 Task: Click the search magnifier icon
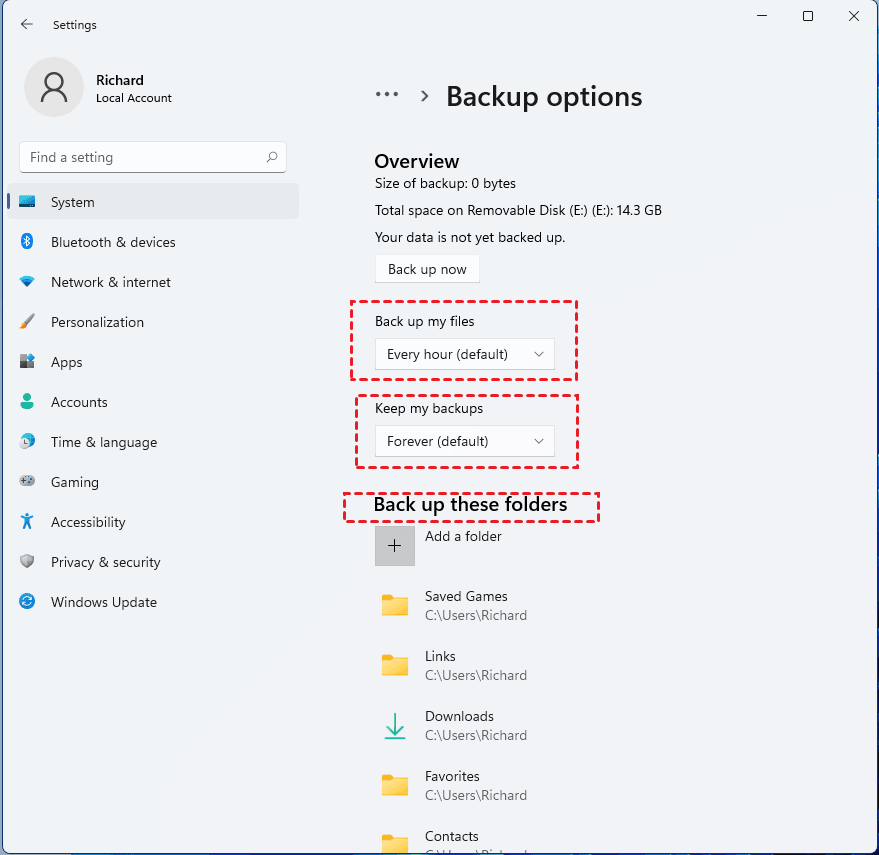[x=272, y=157]
